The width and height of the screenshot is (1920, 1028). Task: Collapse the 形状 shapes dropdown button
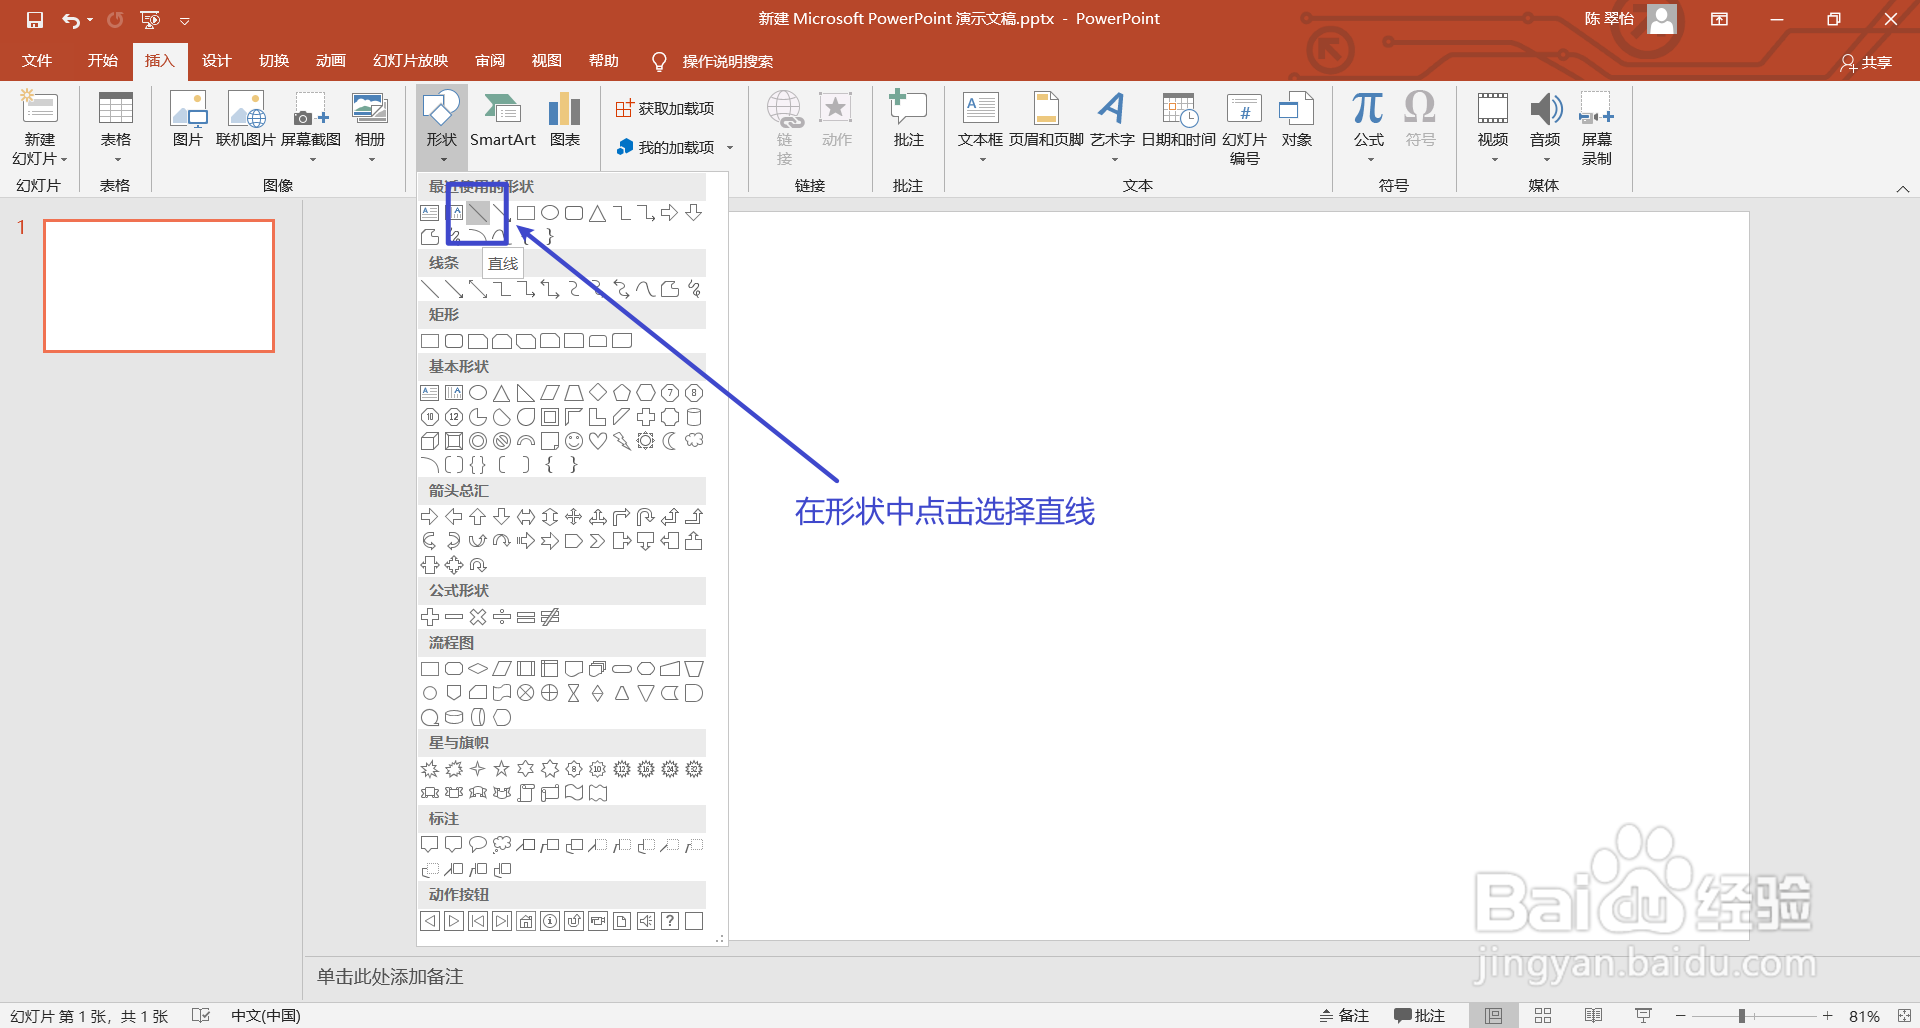pyautogui.click(x=442, y=128)
